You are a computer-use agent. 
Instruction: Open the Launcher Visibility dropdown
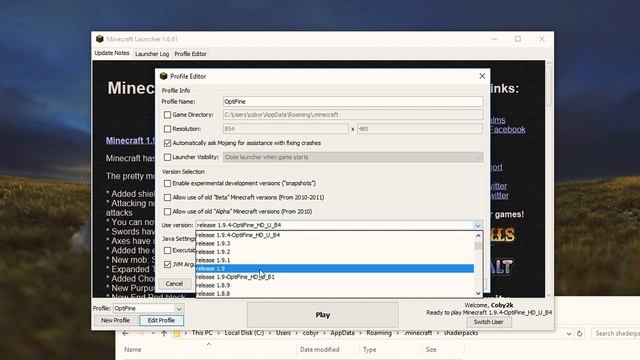478,157
